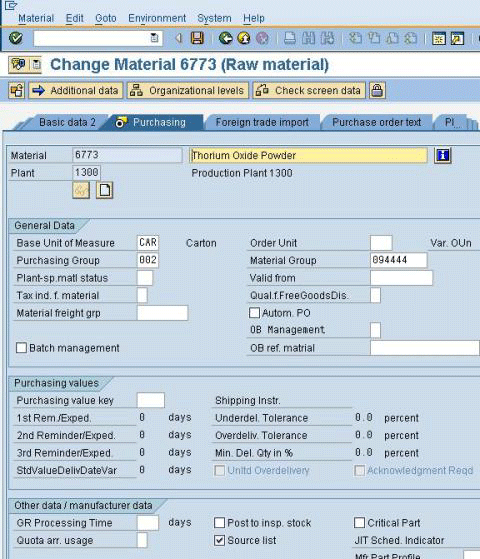Save using the floppy disk icon
Image resolution: width=480 pixels, height=559 pixels.
click(x=197, y=38)
